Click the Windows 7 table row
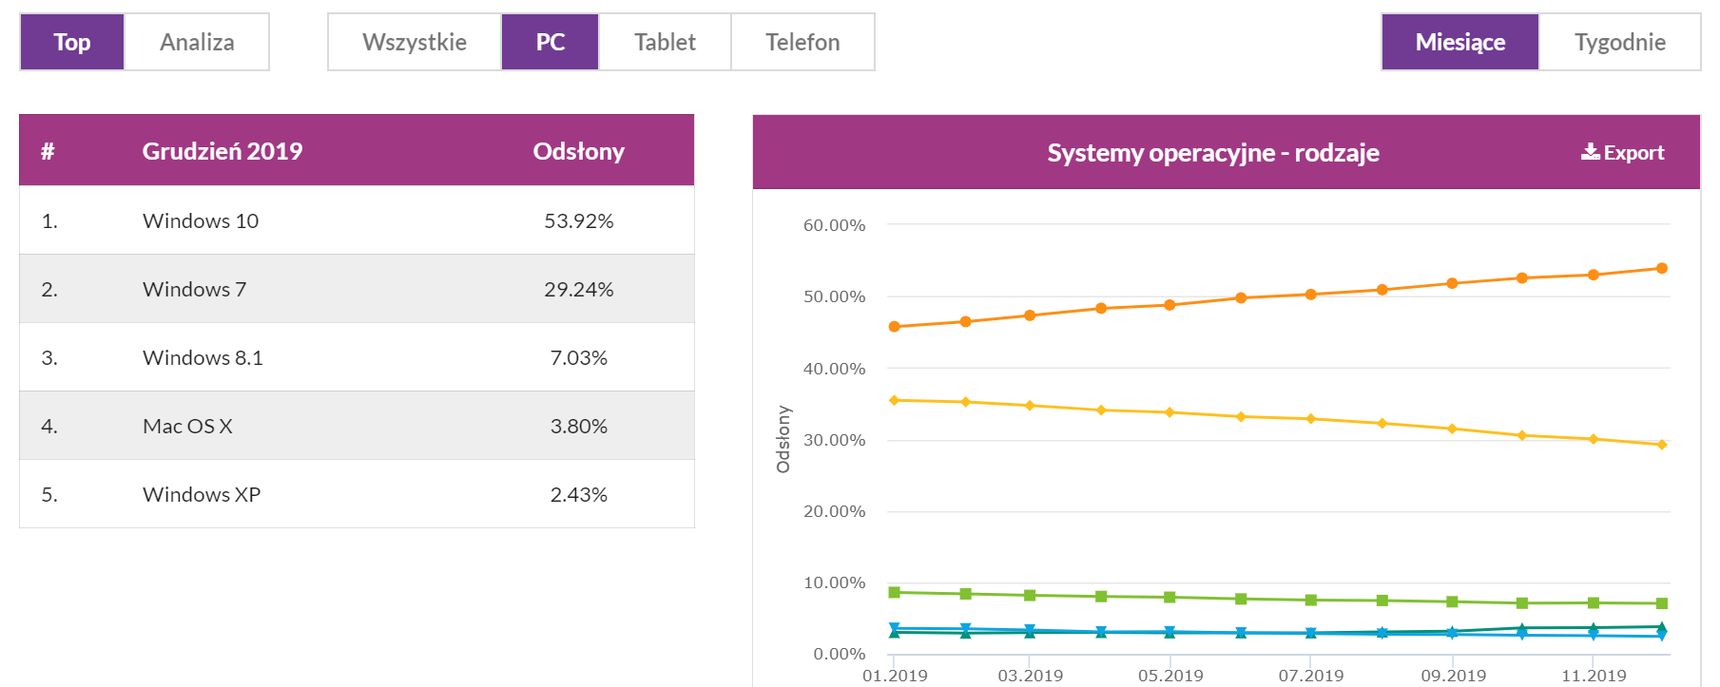 click(357, 289)
